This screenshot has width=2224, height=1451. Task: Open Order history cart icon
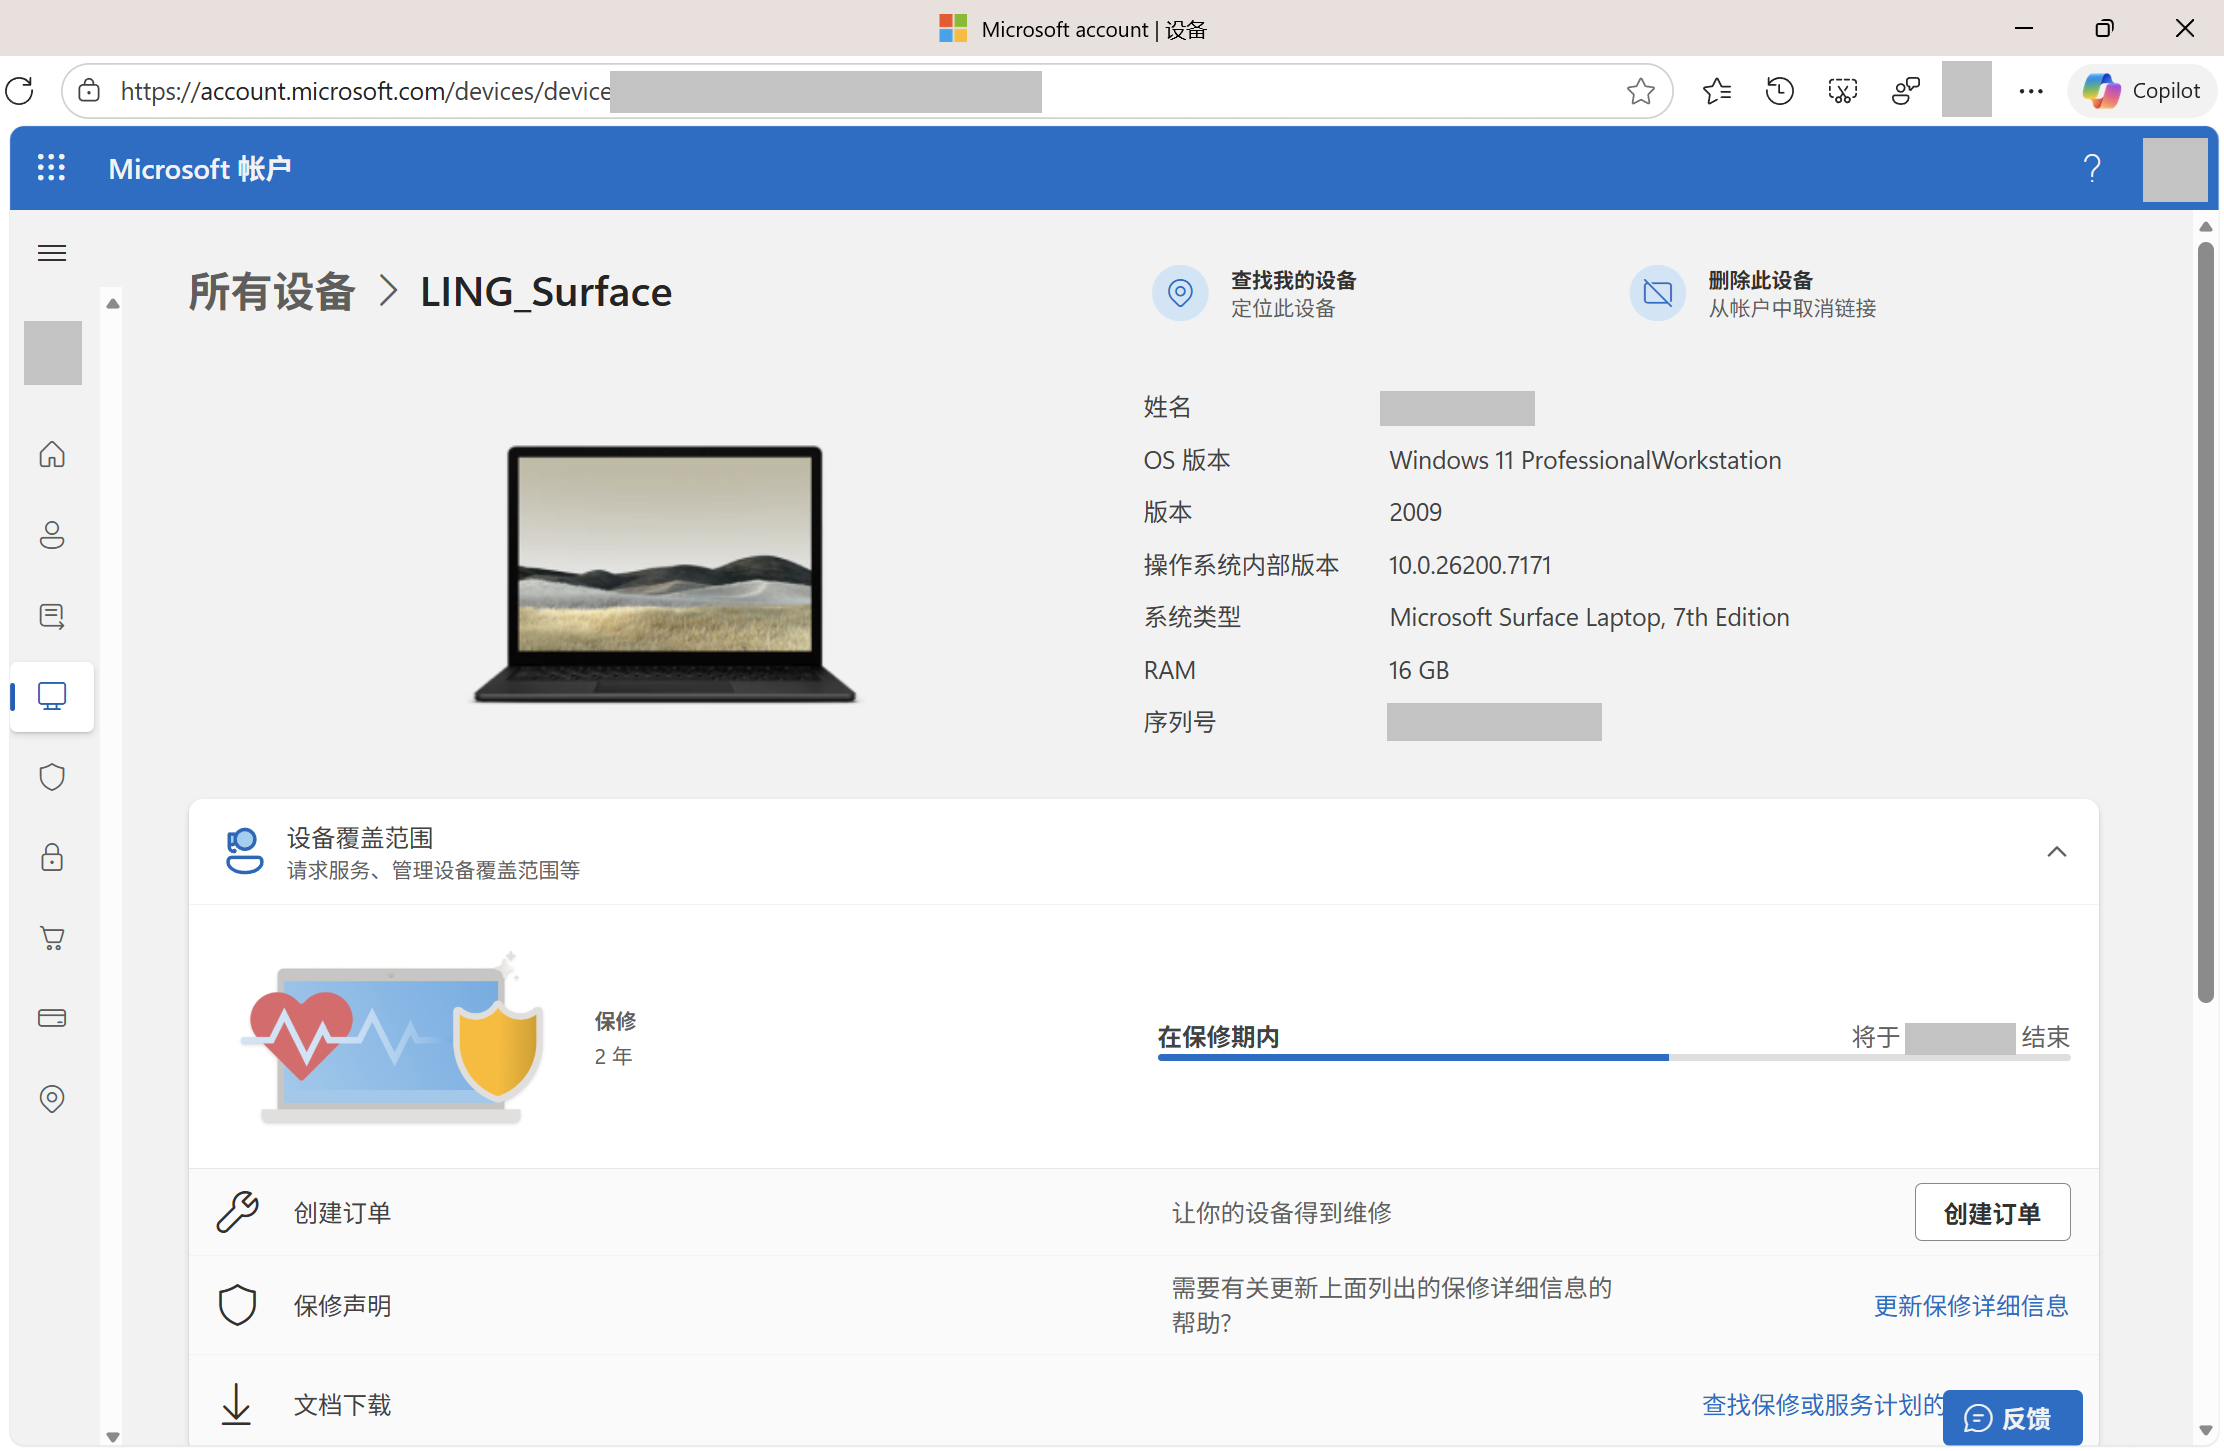(52, 938)
